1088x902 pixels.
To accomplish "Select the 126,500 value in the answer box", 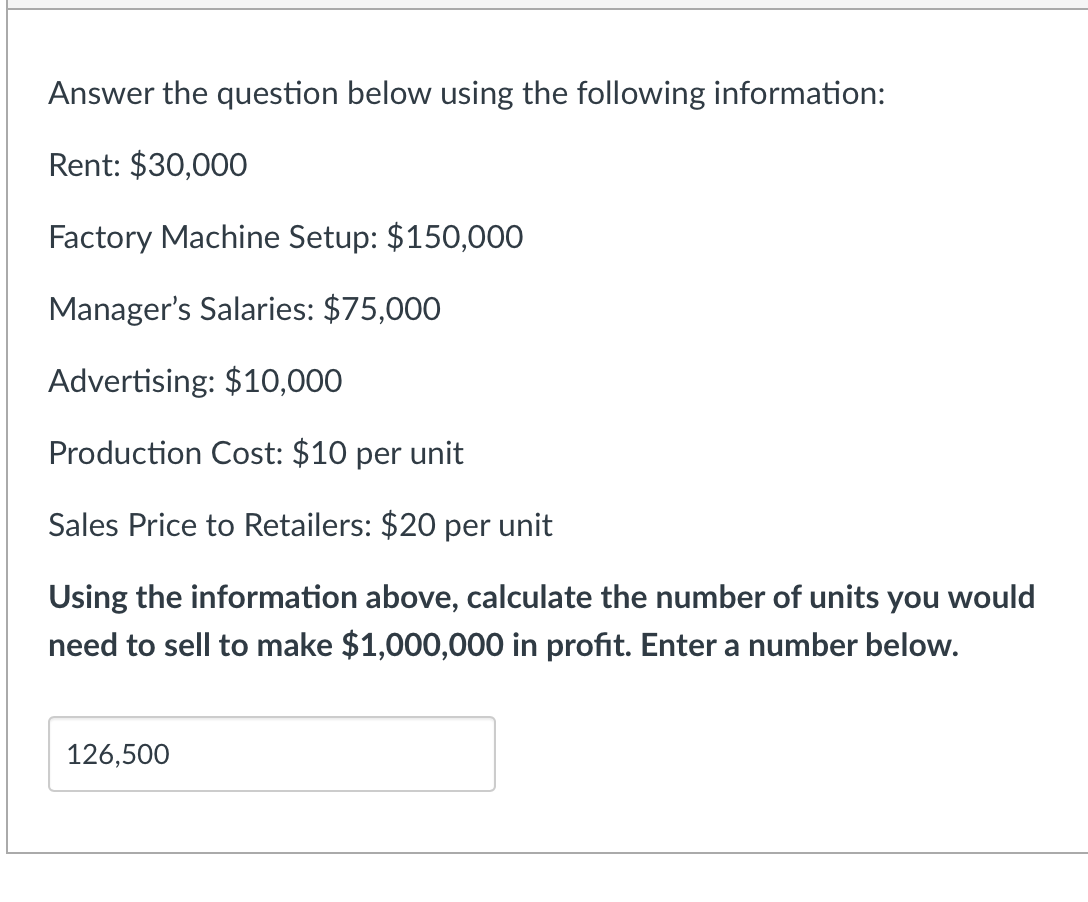I will coord(118,755).
